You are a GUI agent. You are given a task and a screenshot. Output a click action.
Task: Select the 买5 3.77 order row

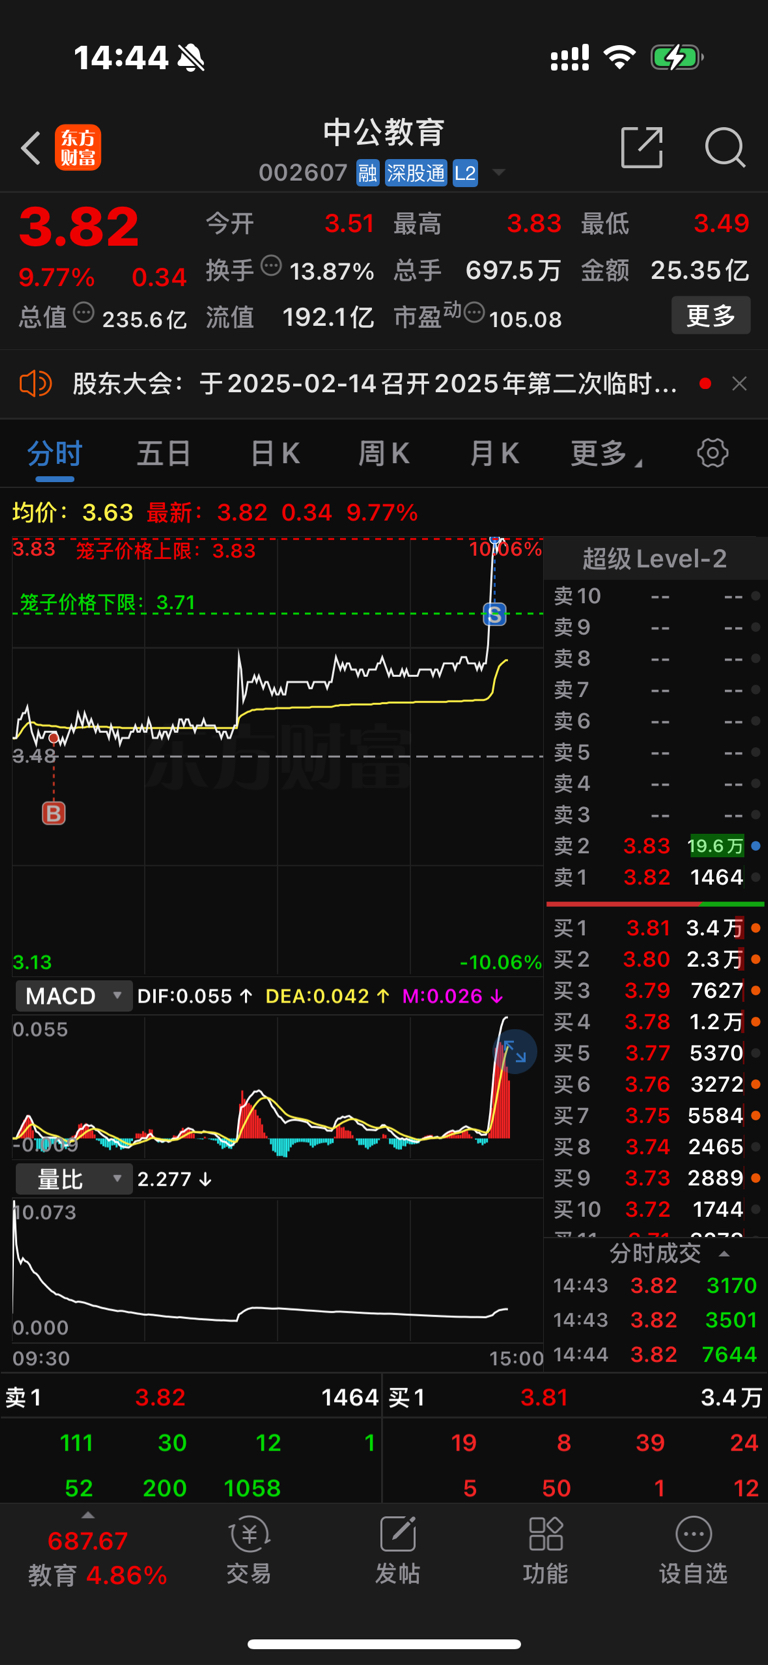point(657,1053)
